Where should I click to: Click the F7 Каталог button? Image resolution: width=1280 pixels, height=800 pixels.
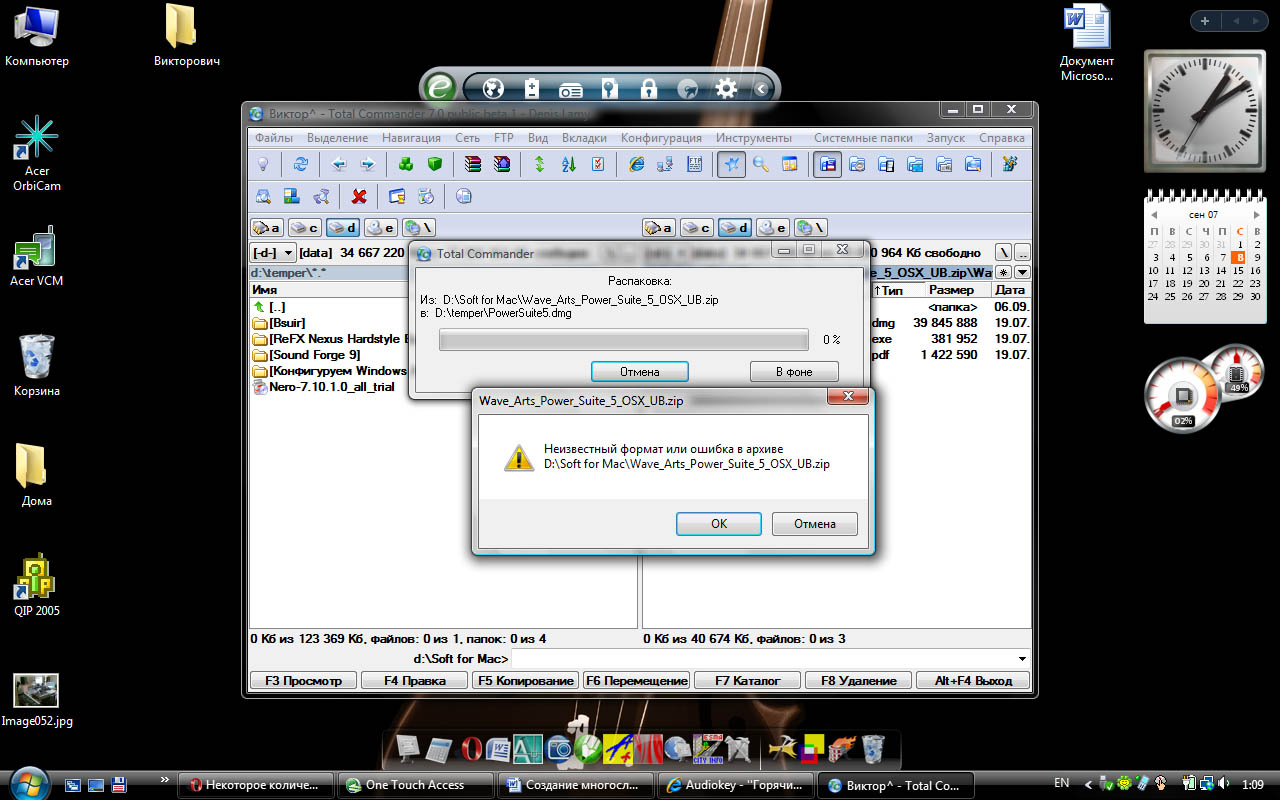[x=748, y=681]
